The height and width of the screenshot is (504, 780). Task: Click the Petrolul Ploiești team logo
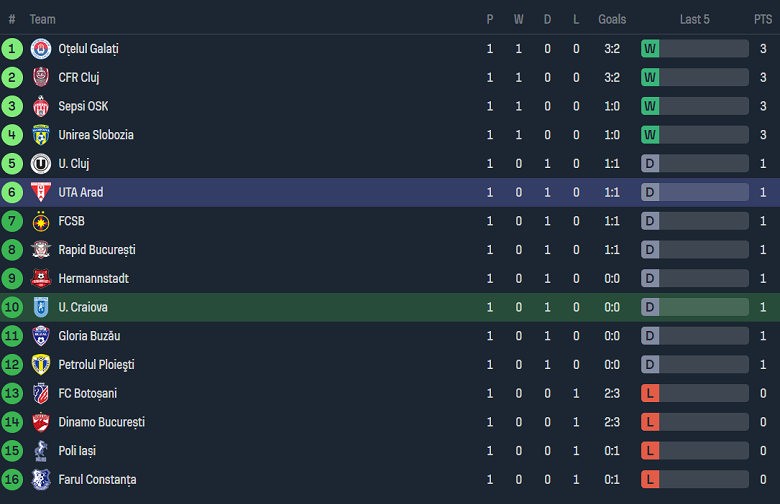(x=41, y=365)
